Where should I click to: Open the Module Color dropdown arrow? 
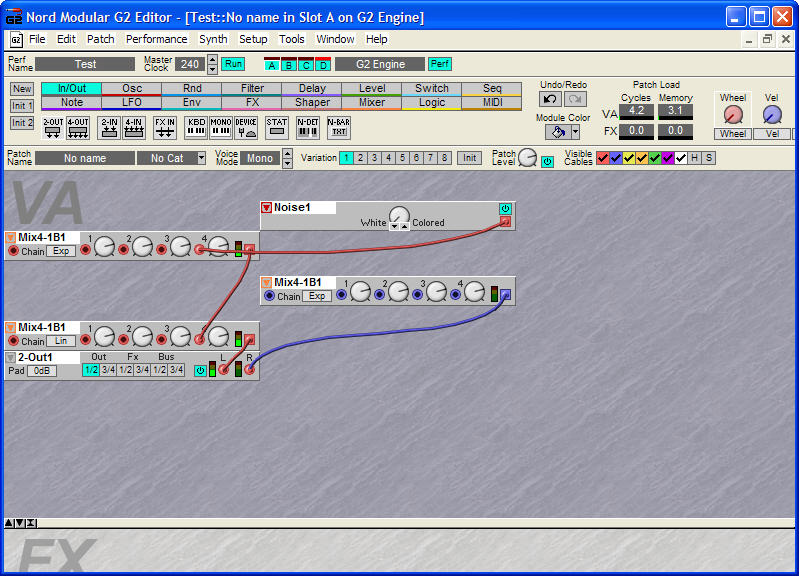tap(575, 132)
